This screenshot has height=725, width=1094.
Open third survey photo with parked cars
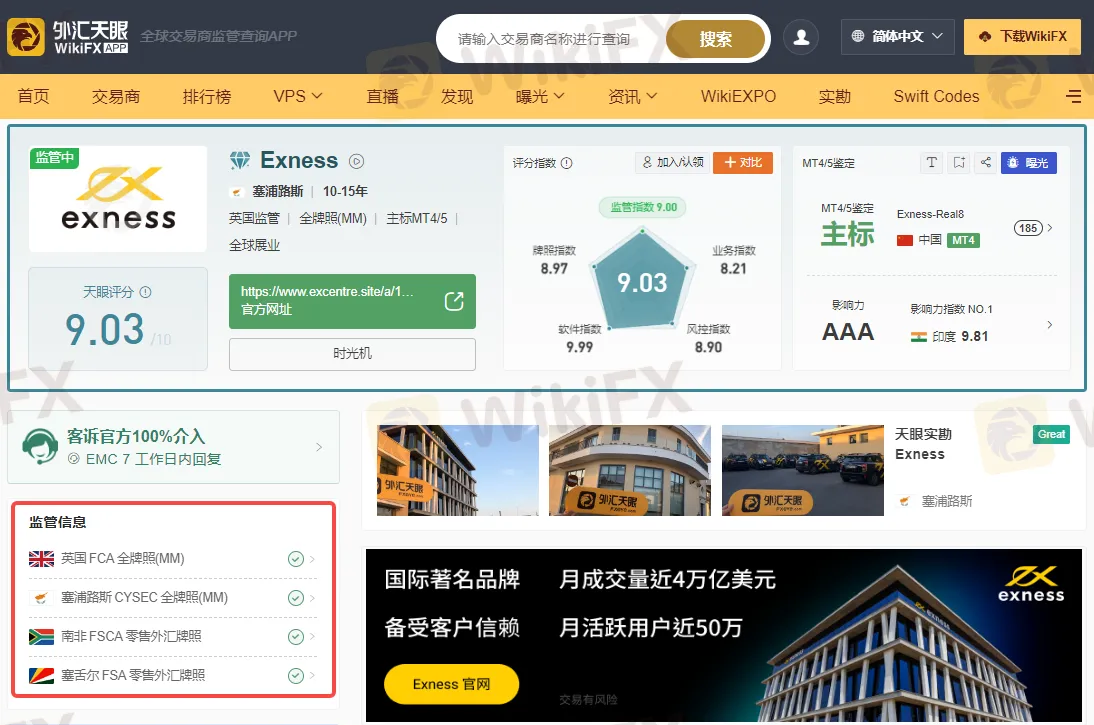802,470
